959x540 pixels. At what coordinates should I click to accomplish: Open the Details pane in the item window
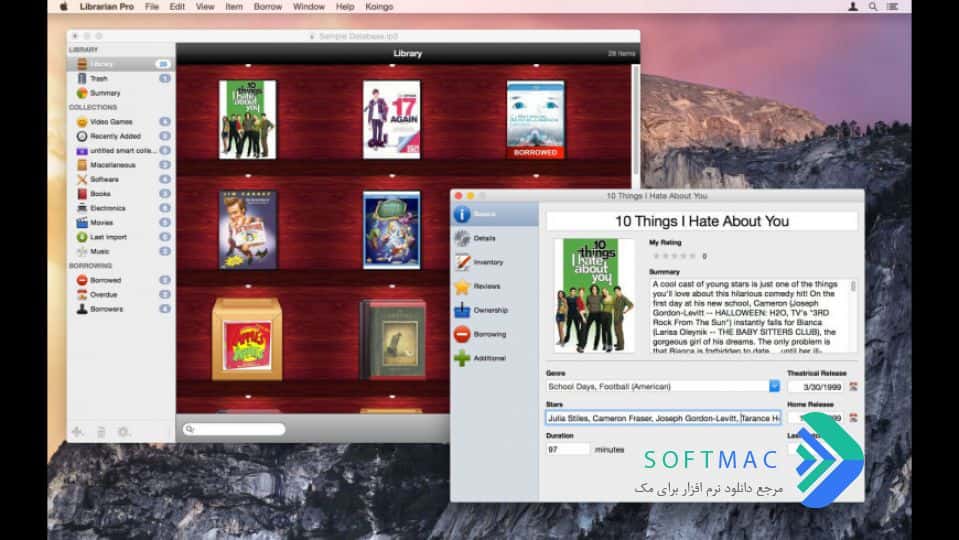pos(495,238)
